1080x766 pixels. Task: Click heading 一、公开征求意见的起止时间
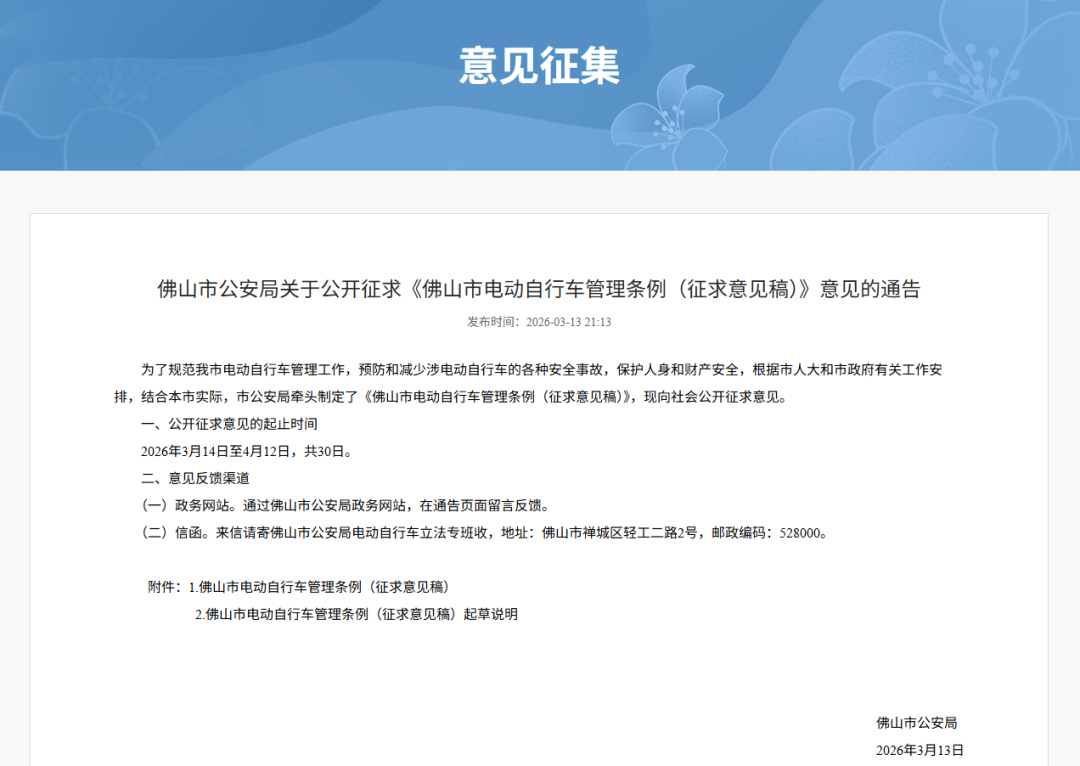[229, 424]
